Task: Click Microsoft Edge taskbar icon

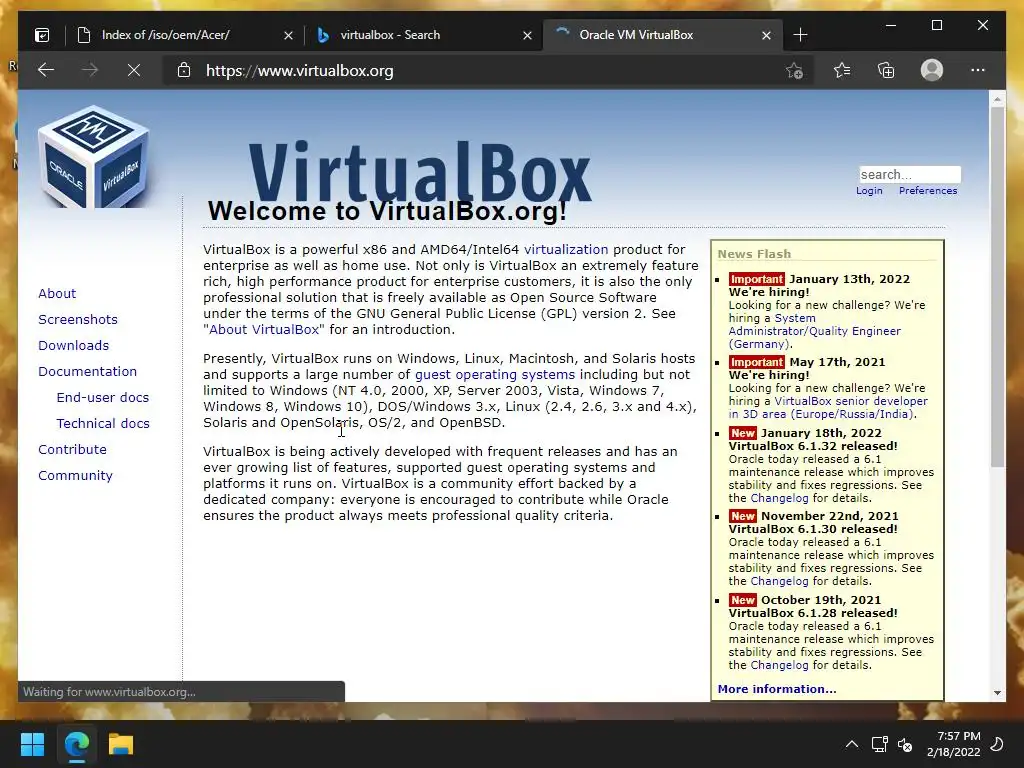Action: click(76, 744)
